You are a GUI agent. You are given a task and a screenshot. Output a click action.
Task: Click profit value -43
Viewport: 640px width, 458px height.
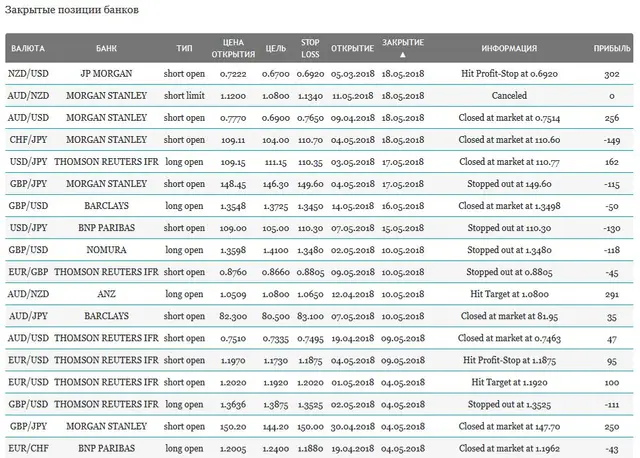coord(612,449)
